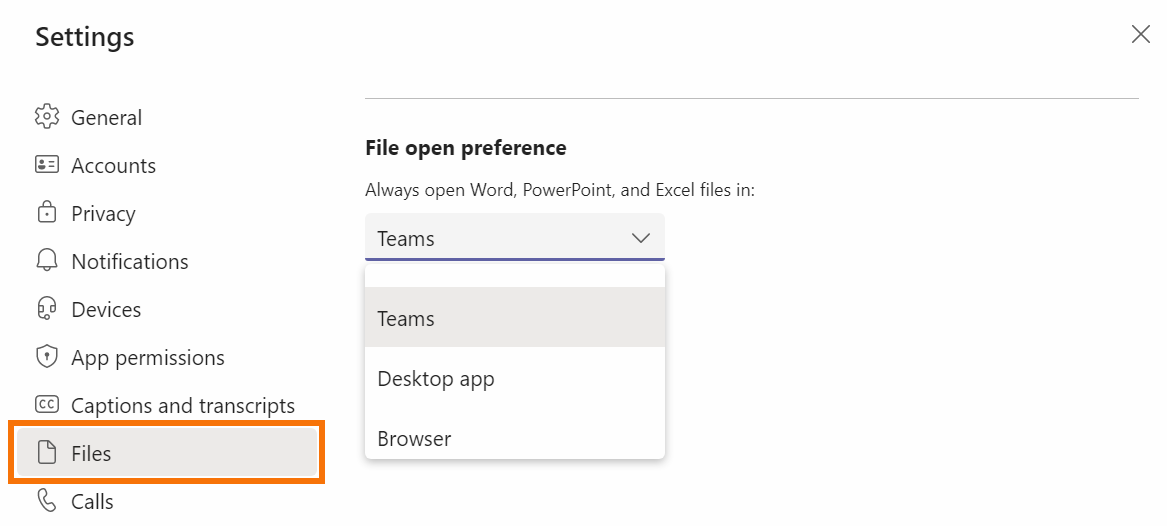Click the dropdown chevron arrow
Screen dimensions: 1167x526
click(x=640, y=238)
